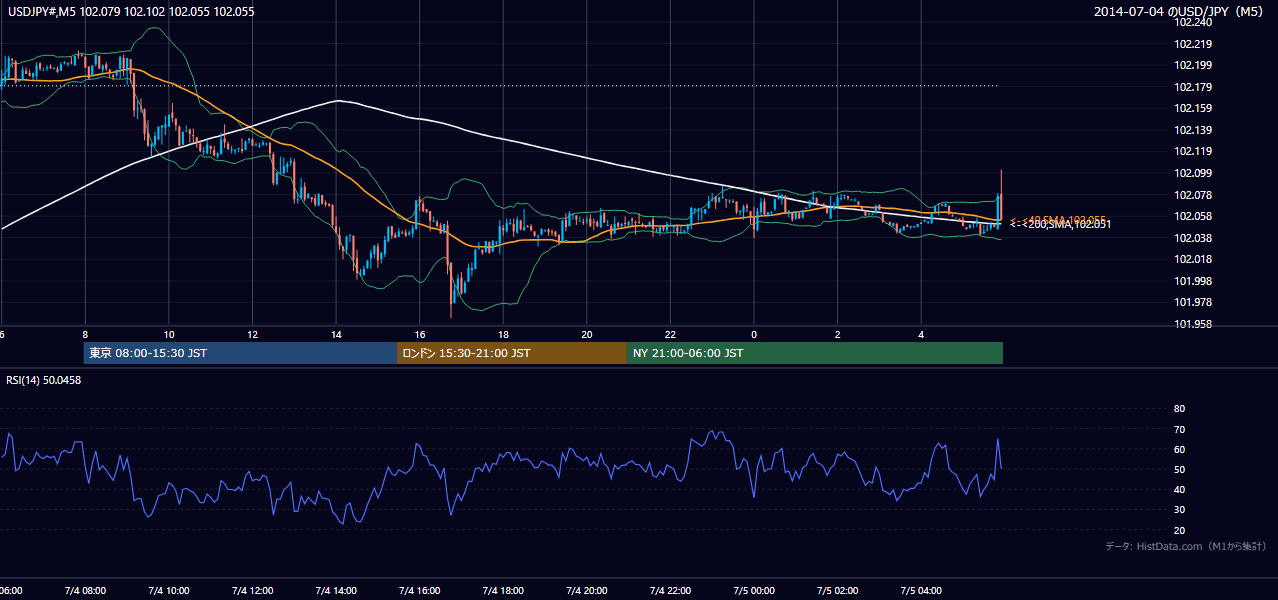Select the NY 21:00-06:00 JST session bar

click(815, 353)
